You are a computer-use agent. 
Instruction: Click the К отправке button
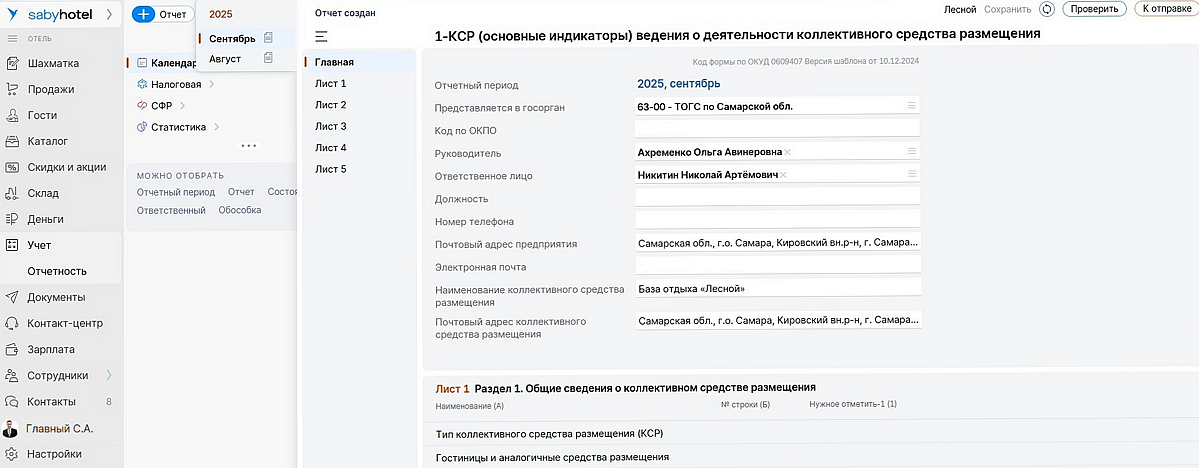click(1164, 9)
